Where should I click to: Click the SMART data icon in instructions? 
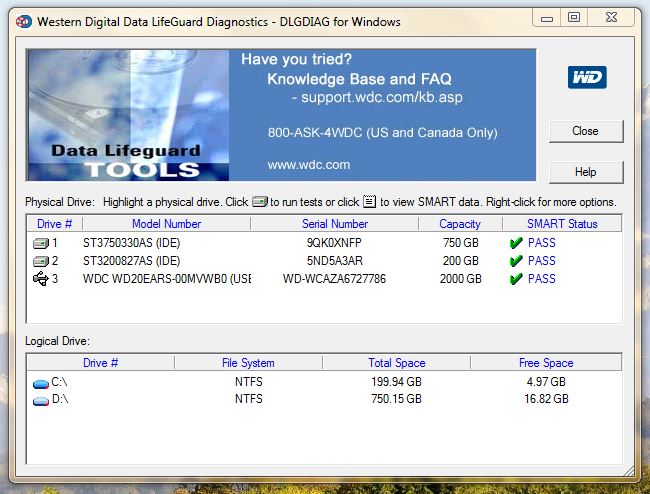point(369,201)
